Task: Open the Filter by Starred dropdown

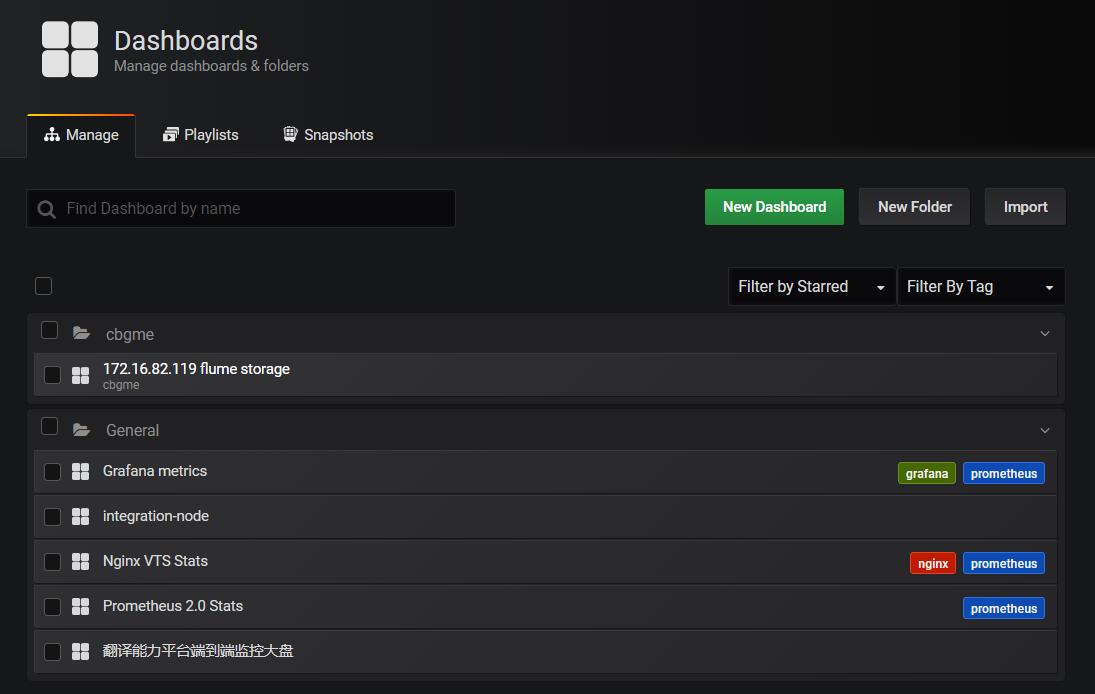Action: click(x=810, y=286)
